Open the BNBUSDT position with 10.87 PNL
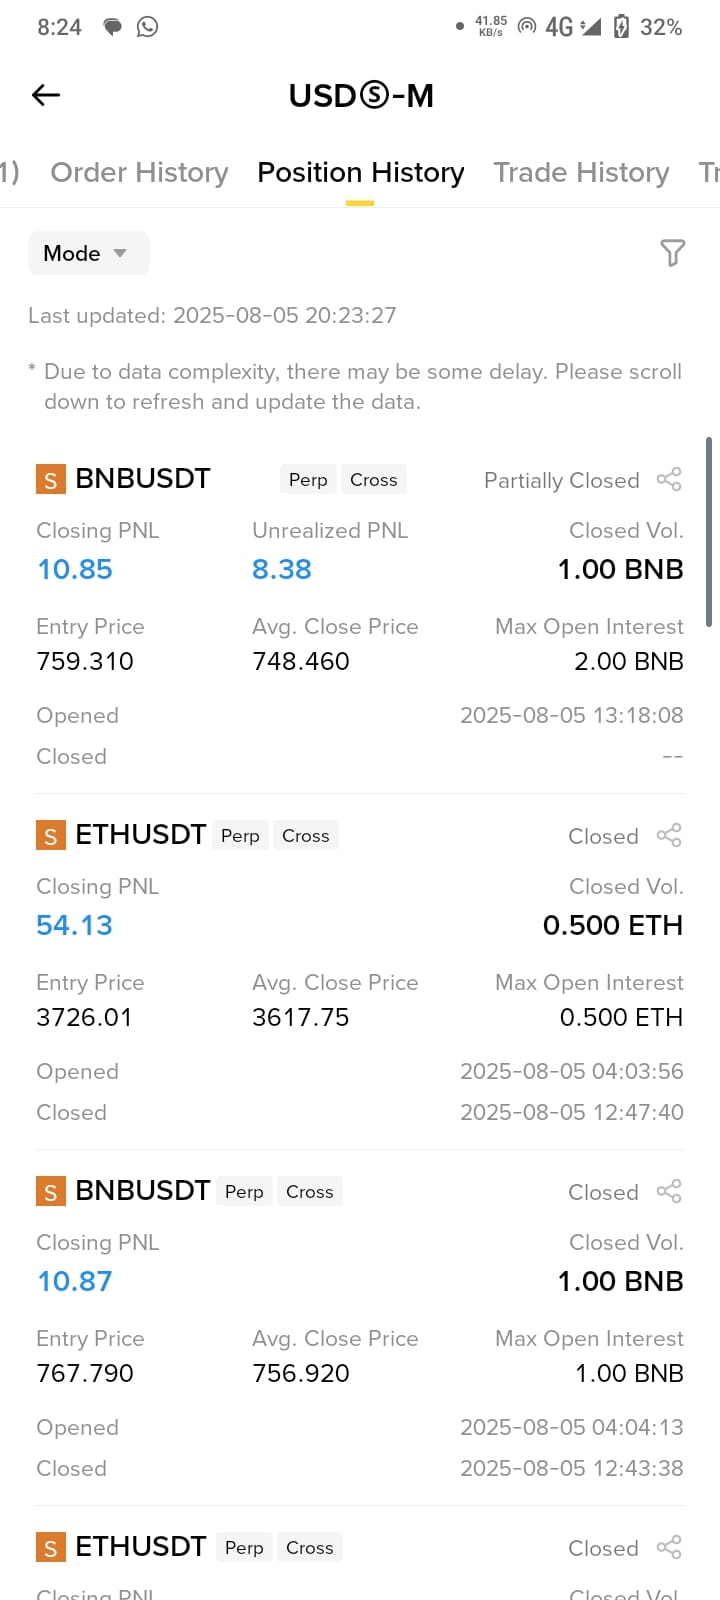Screen dimensions: 720x1600 (x=143, y=1191)
